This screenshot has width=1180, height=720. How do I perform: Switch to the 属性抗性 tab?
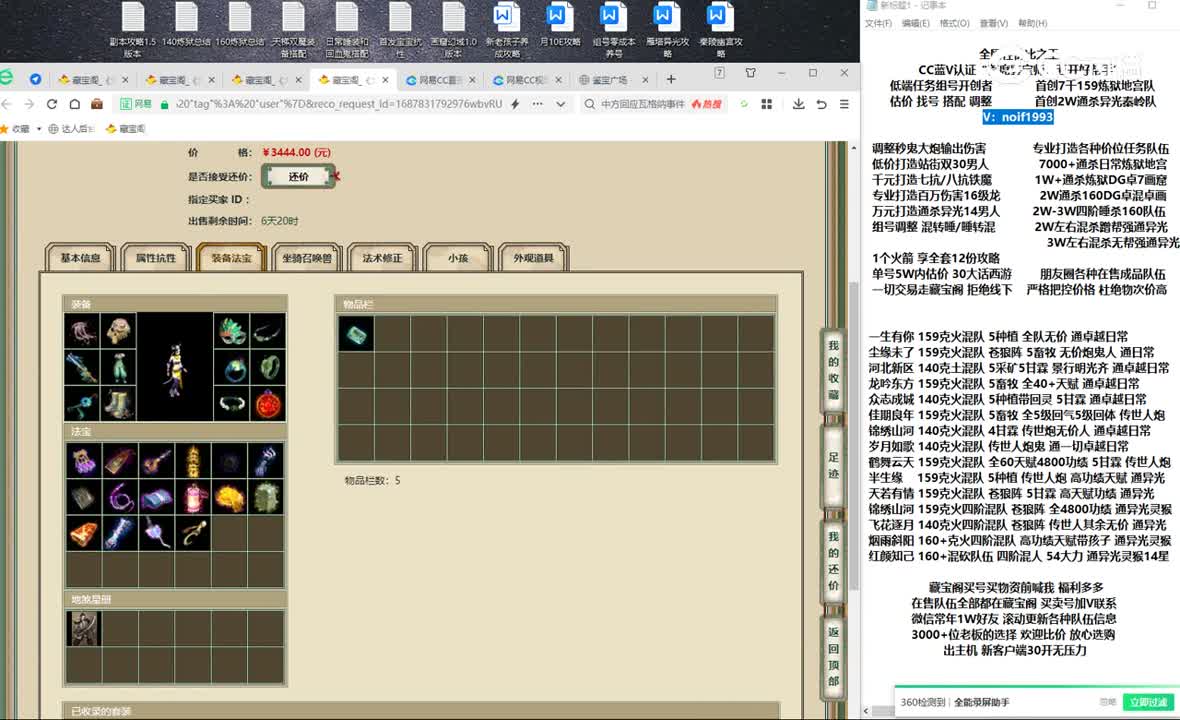coord(156,258)
